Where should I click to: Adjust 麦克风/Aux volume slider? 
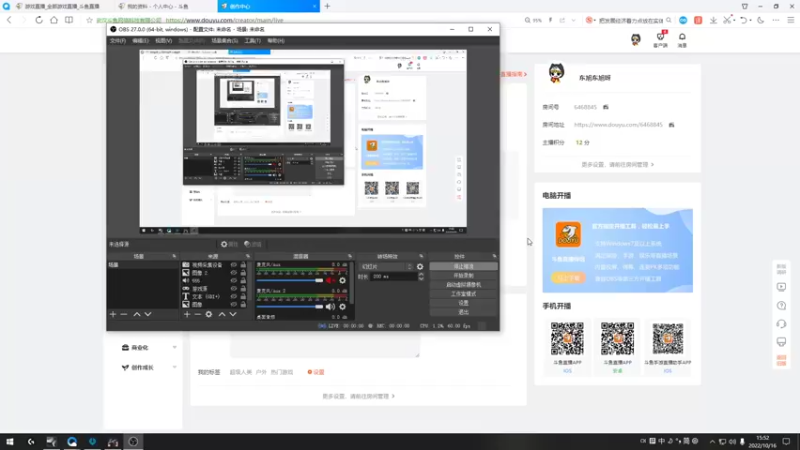point(290,281)
